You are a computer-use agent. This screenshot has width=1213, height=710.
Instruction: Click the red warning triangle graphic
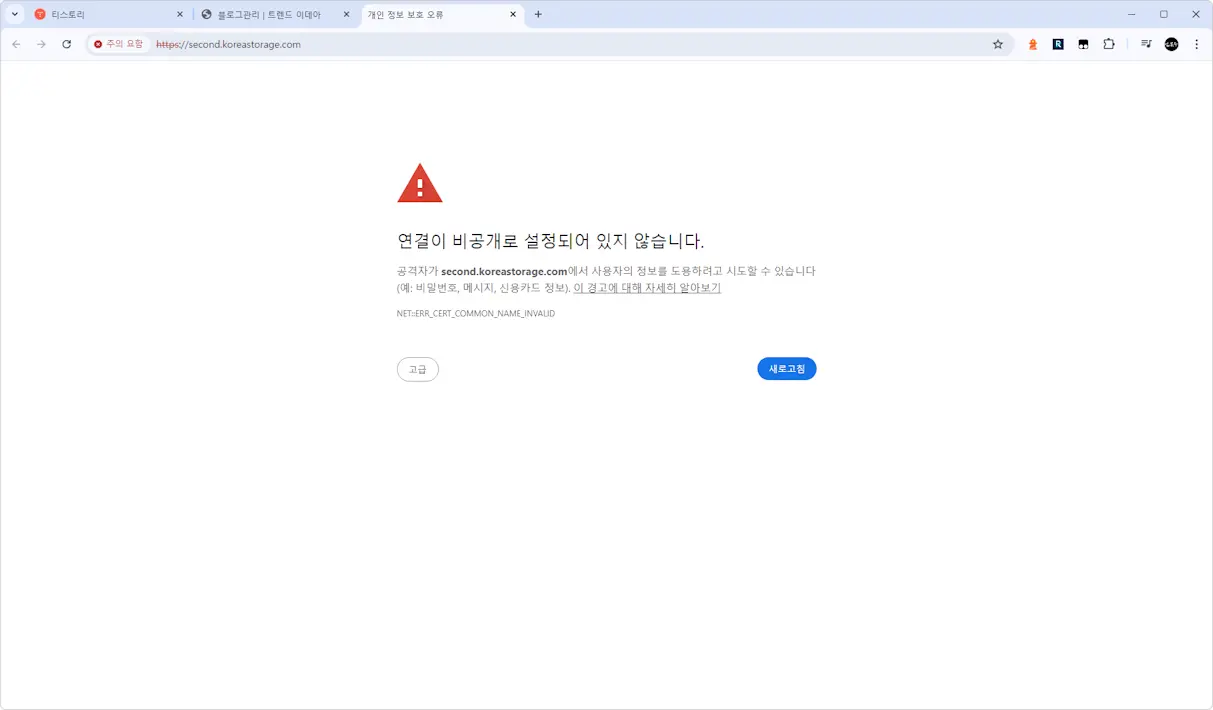[x=420, y=182]
